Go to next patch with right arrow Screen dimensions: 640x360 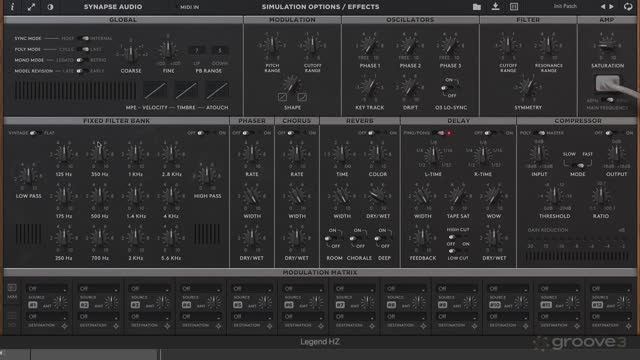coord(611,7)
